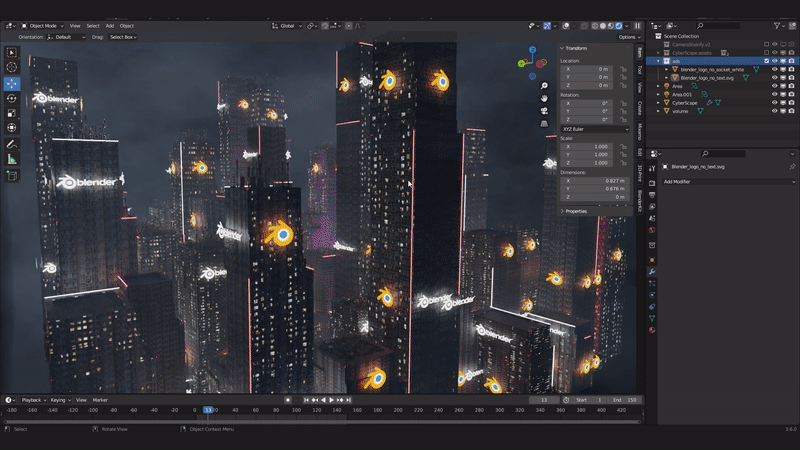Expand the CyberScape object tree row

658,103
